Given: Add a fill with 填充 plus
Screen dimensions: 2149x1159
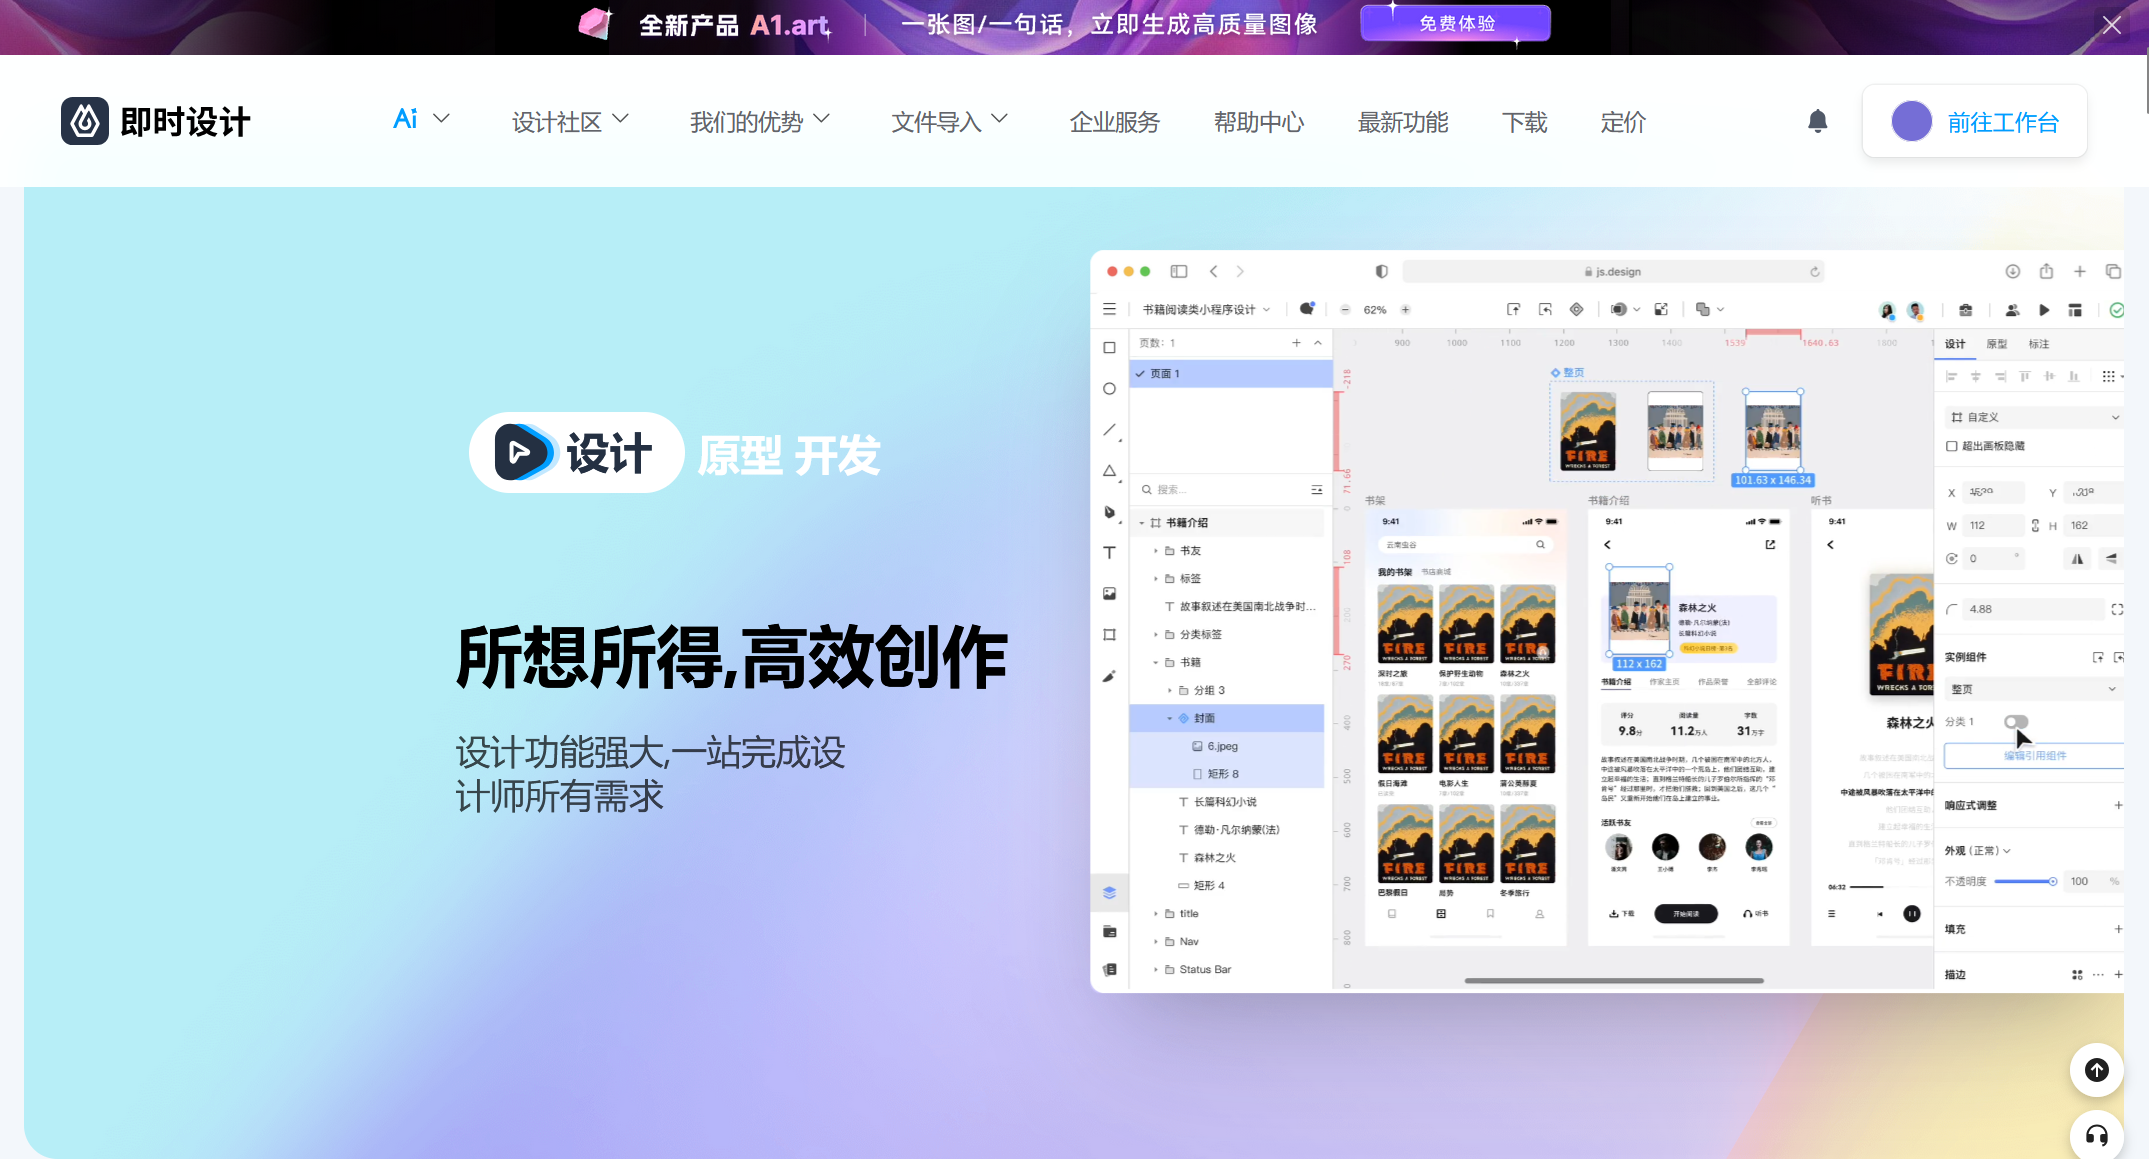Looking at the screenshot, I should tap(2118, 929).
